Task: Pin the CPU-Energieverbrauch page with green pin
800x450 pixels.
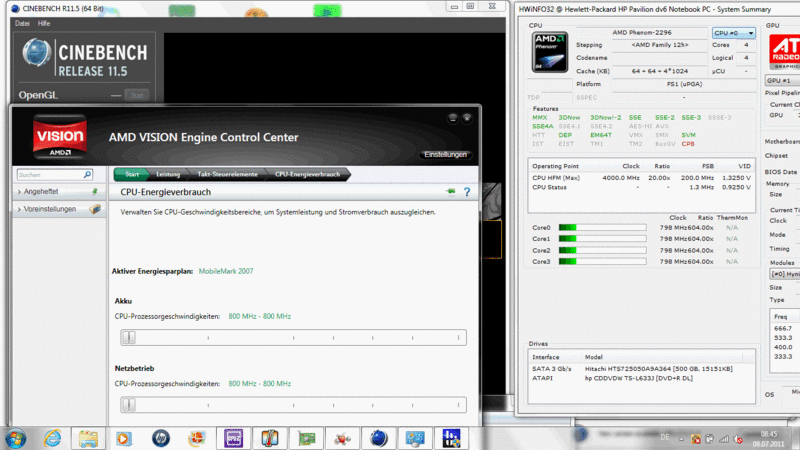Action: click(x=451, y=192)
